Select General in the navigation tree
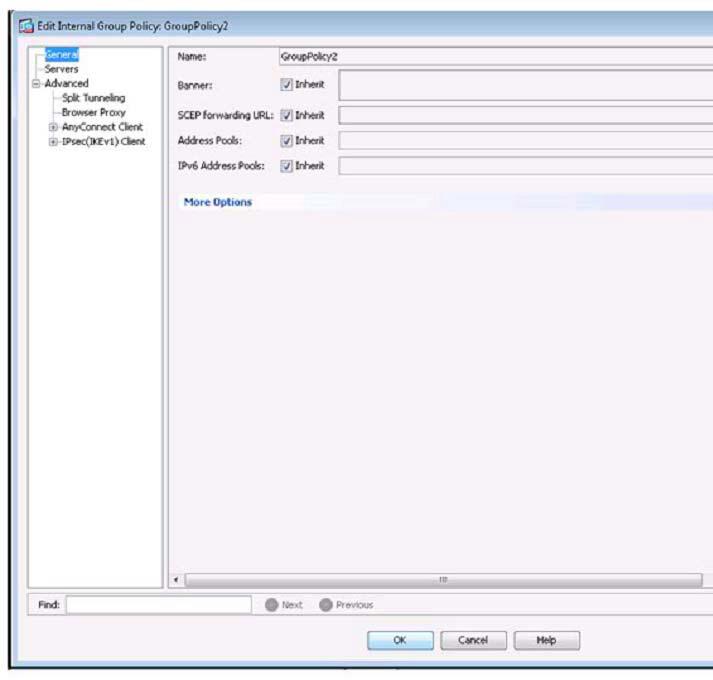Viewport: 713px width, 680px height. [x=61, y=56]
